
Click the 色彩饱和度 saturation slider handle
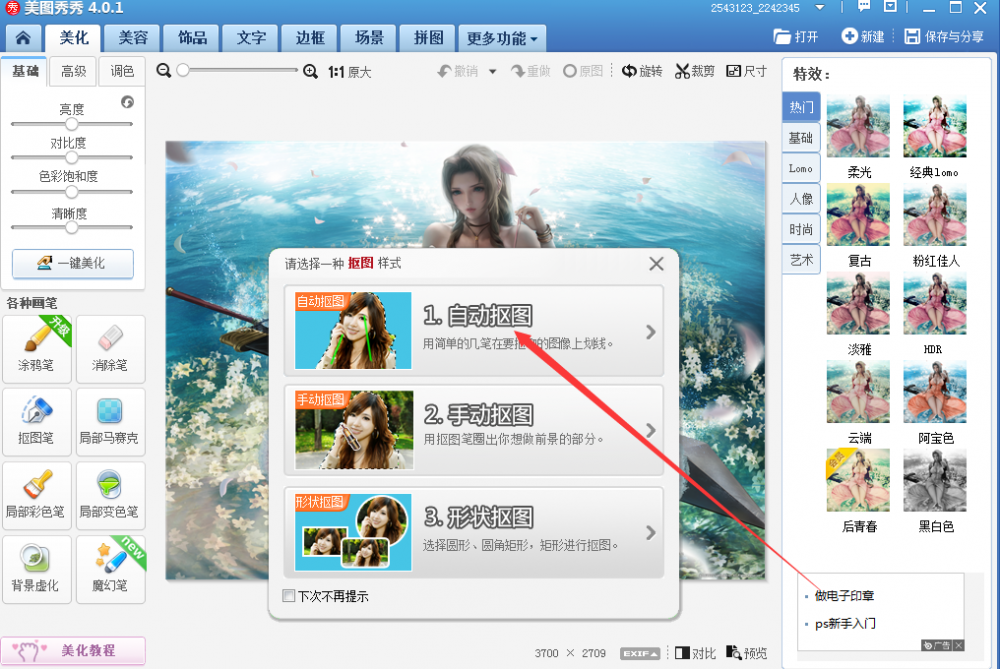click(71, 191)
